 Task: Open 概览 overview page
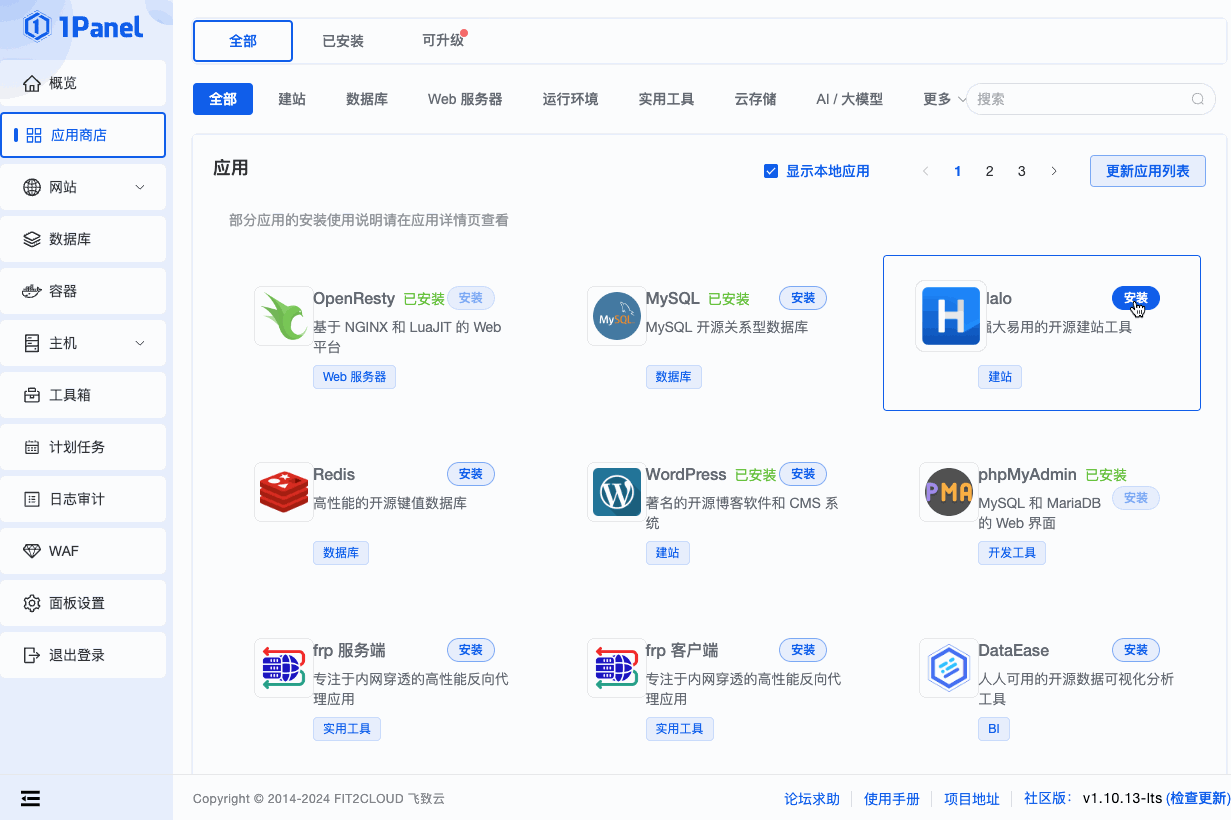point(83,83)
